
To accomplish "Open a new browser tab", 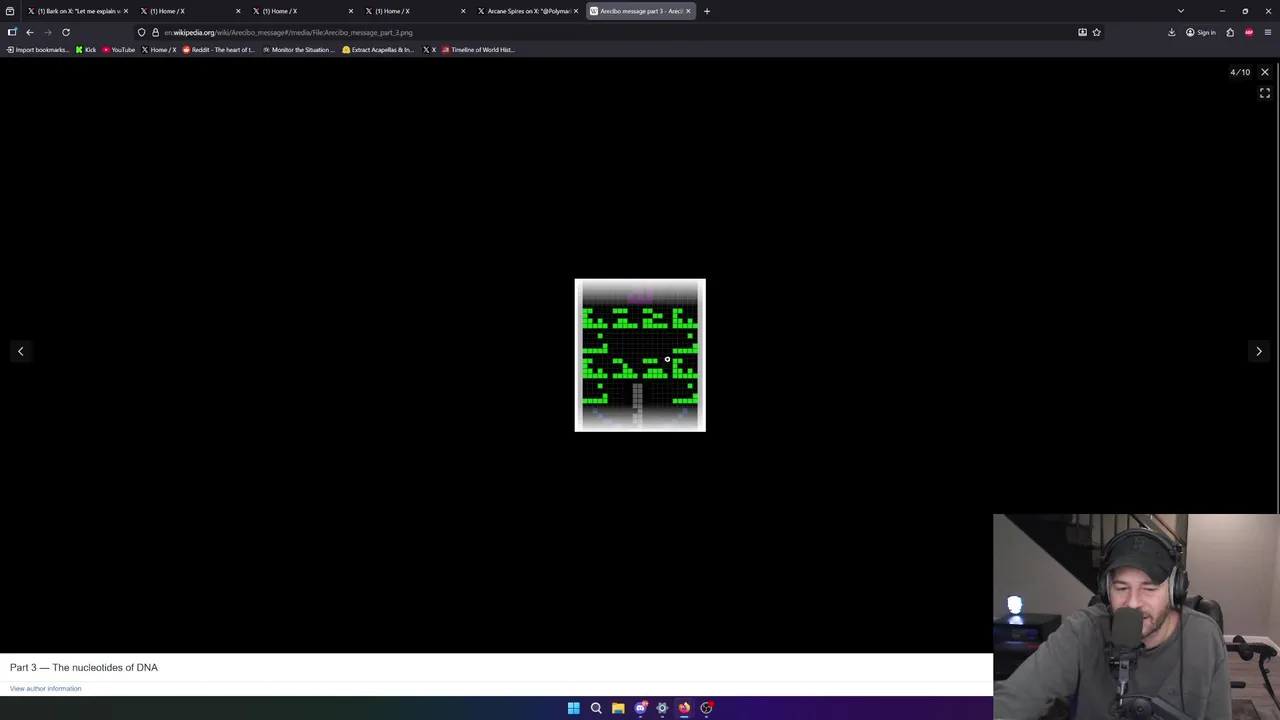I will coord(707,11).
